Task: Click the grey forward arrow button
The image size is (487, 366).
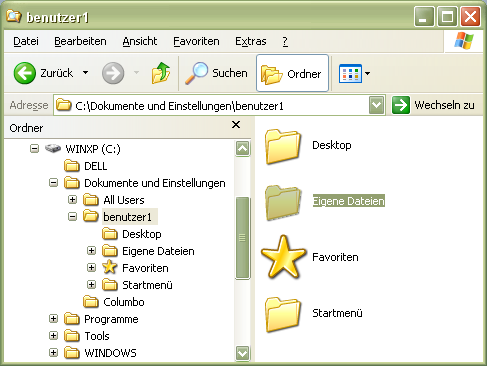Action: (x=113, y=73)
